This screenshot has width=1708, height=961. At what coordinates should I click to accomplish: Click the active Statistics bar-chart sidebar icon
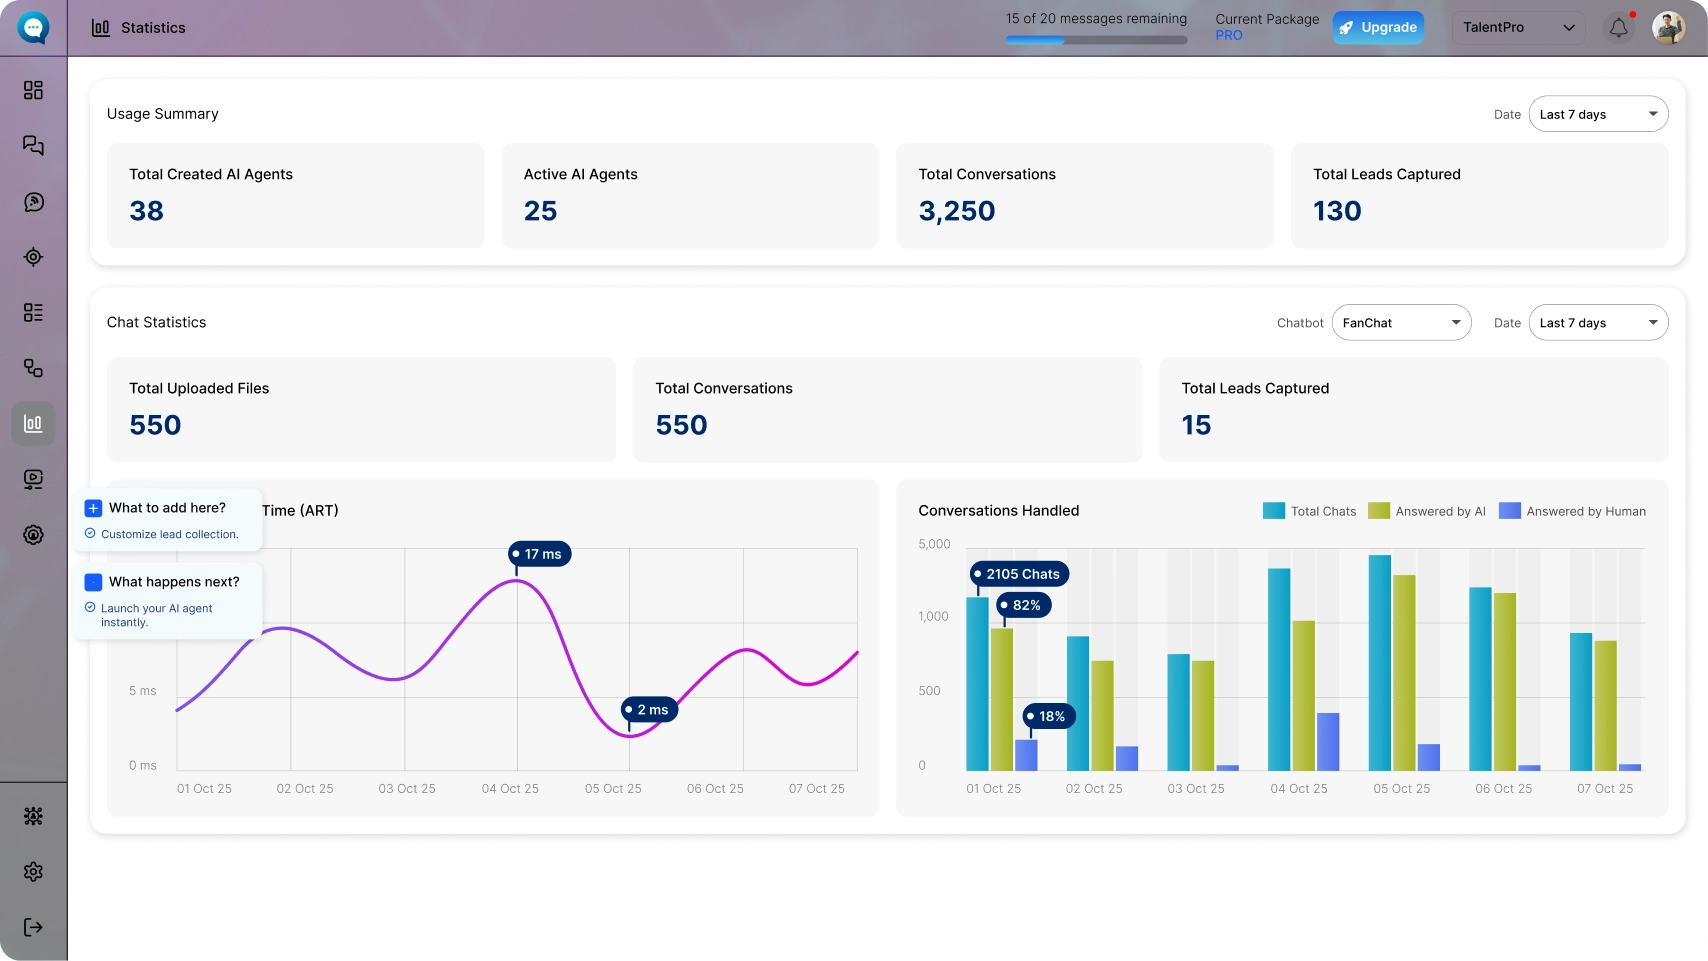coord(33,423)
